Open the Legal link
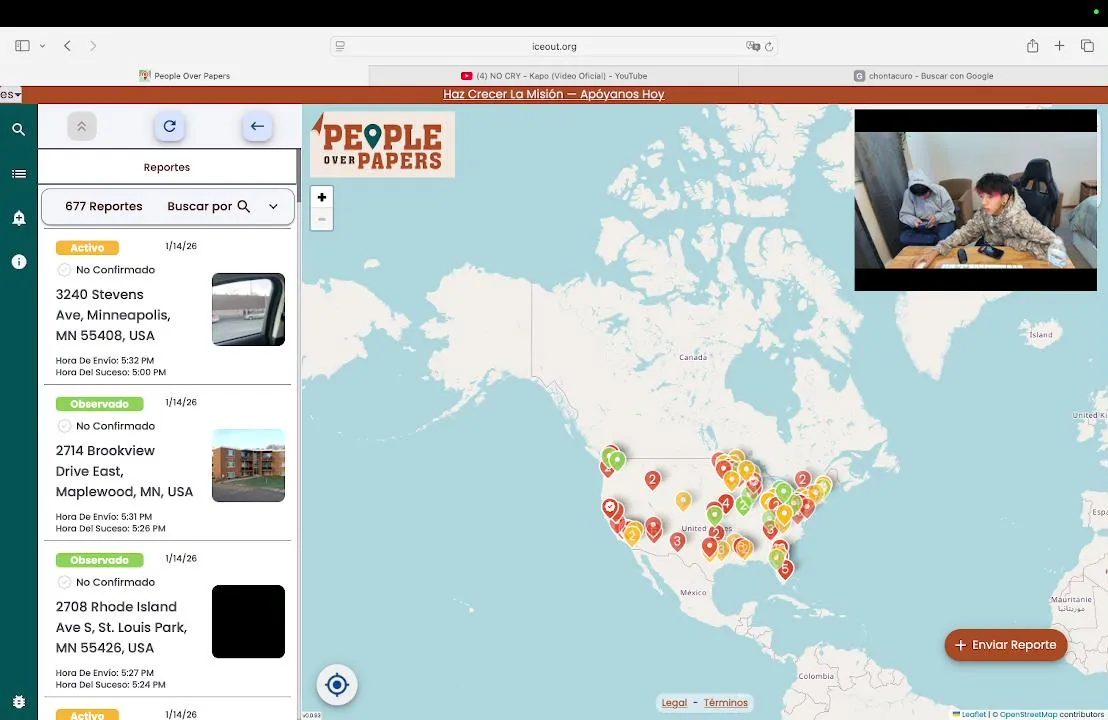Image resolution: width=1108 pixels, height=720 pixels. 673,702
